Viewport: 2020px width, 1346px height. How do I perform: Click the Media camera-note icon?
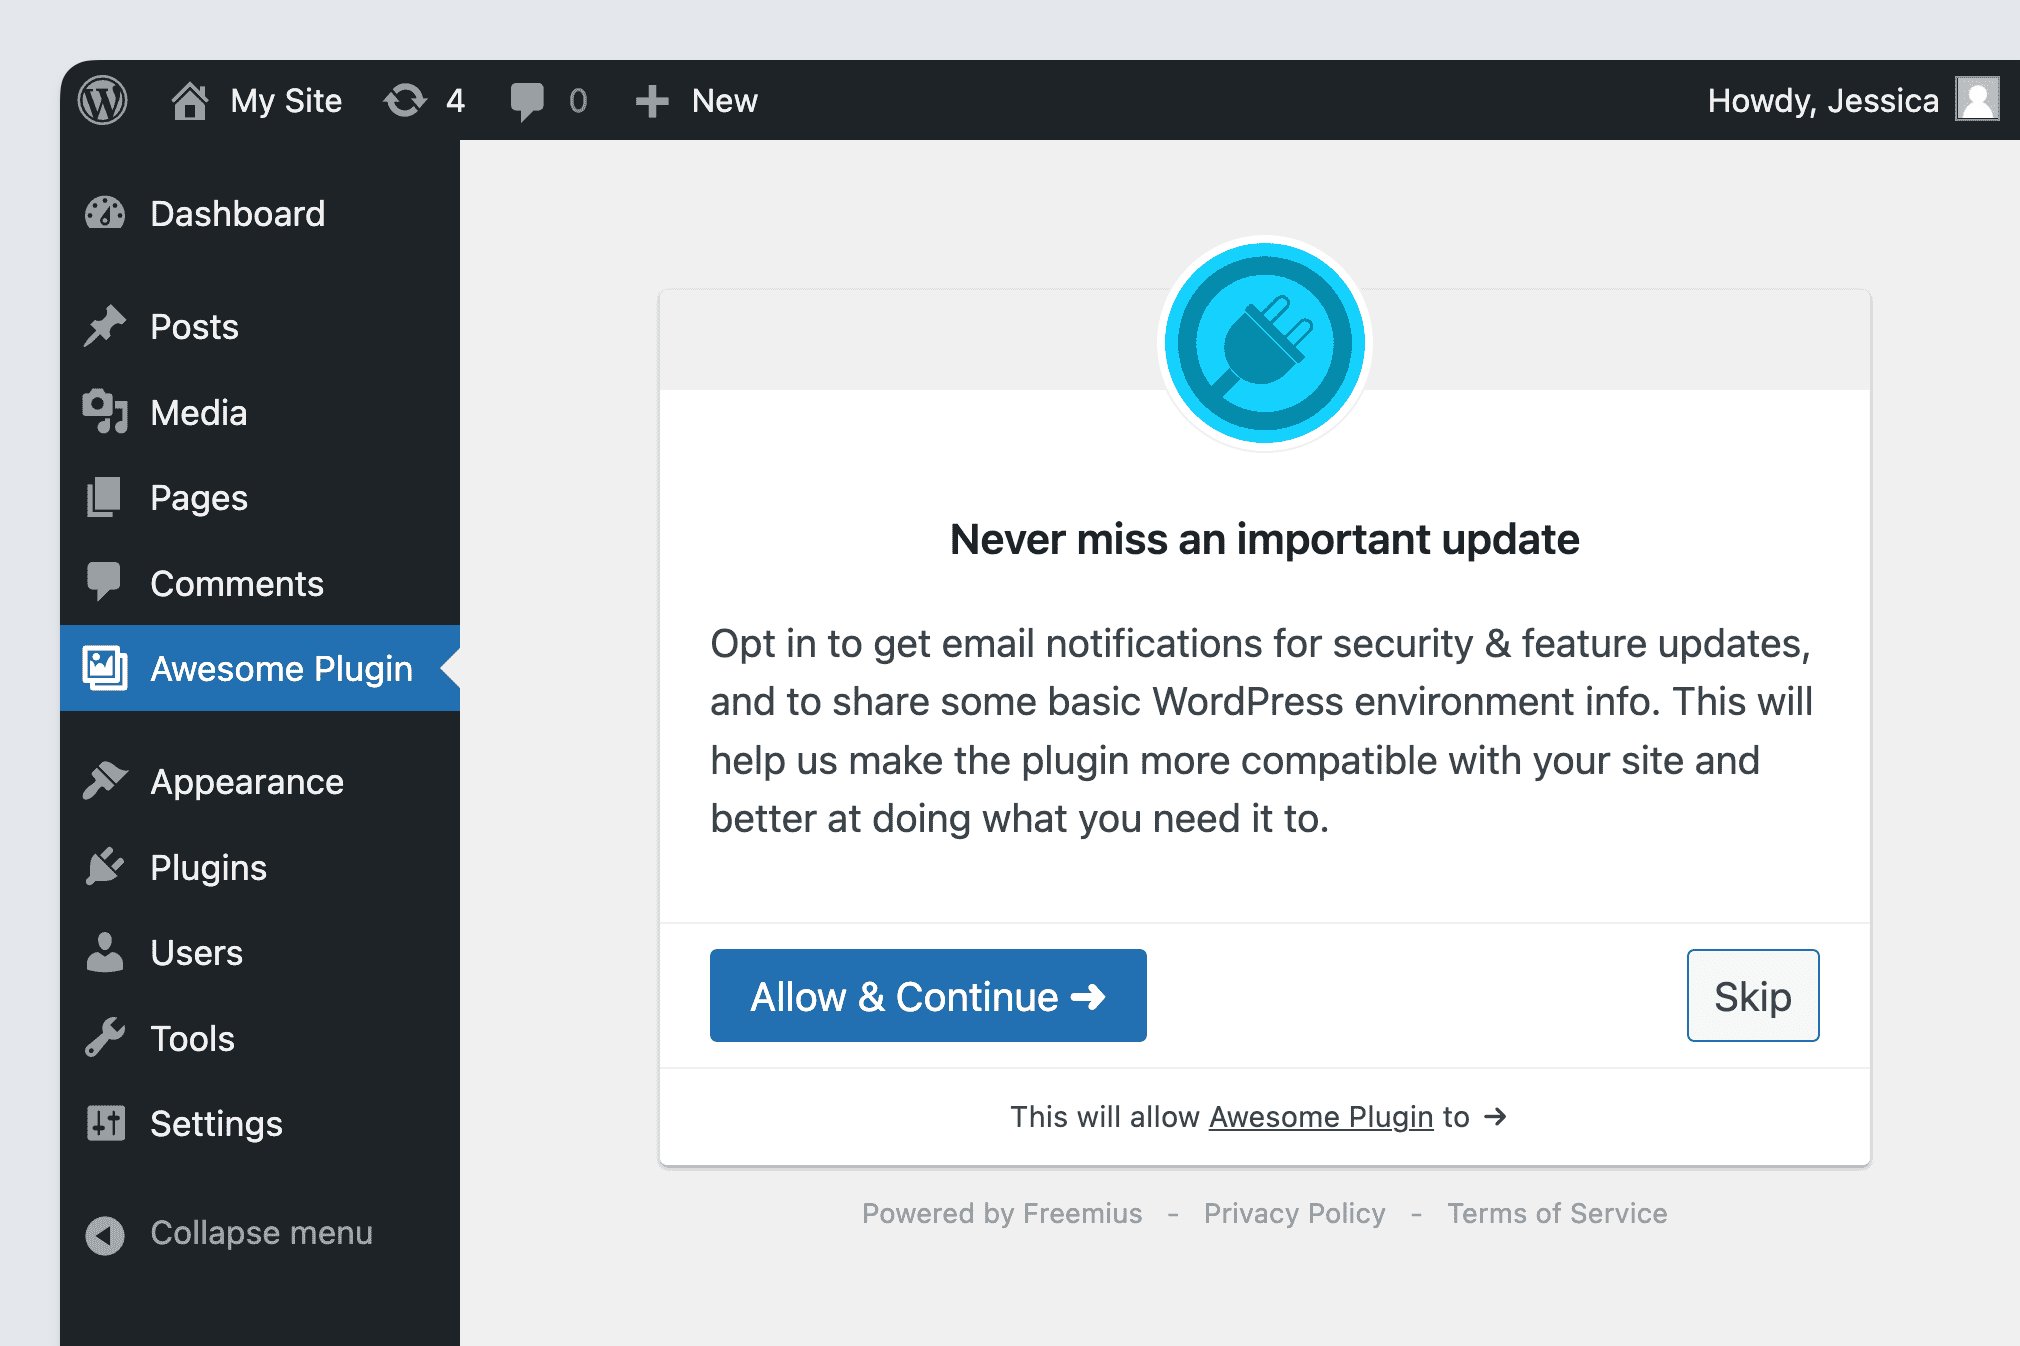[105, 411]
